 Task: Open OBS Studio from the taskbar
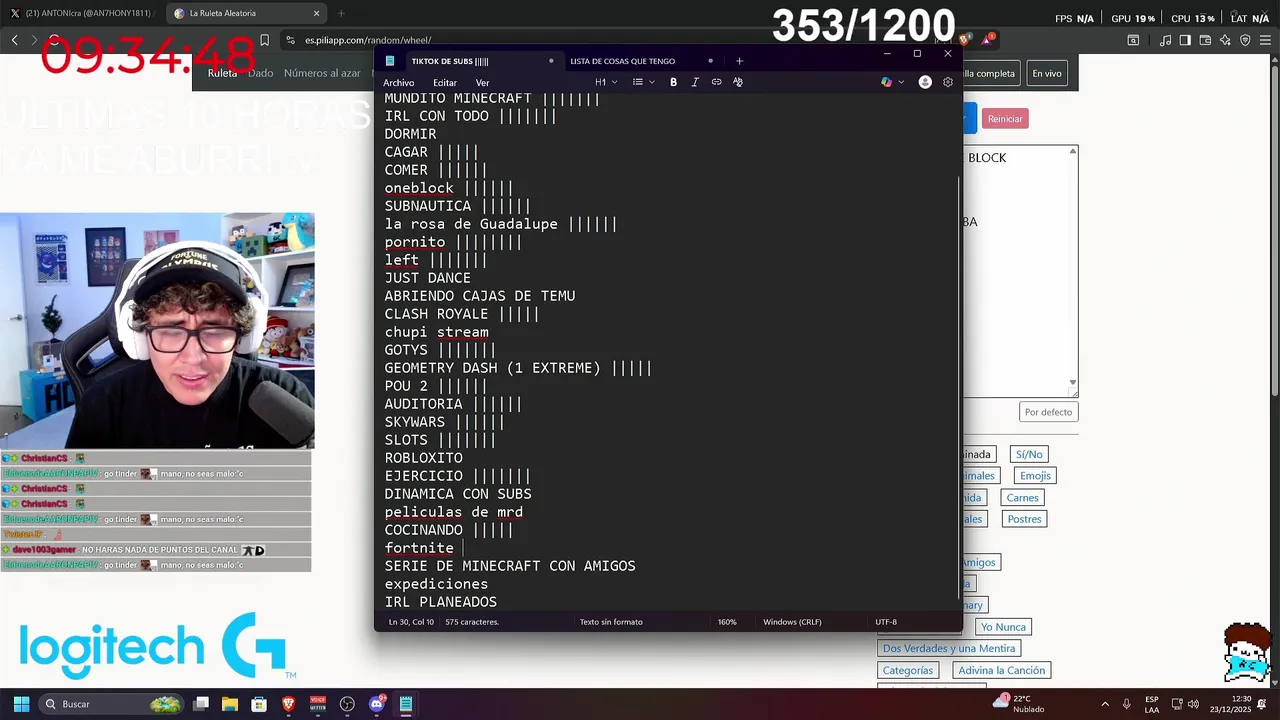[x=347, y=704]
